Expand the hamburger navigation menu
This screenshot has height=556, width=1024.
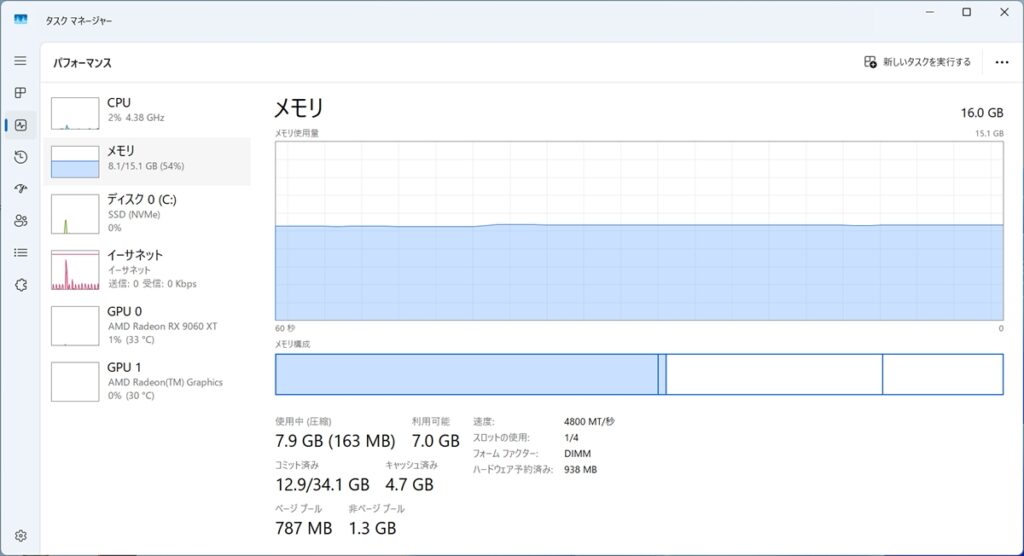pyautogui.click(x=20, y=61)
